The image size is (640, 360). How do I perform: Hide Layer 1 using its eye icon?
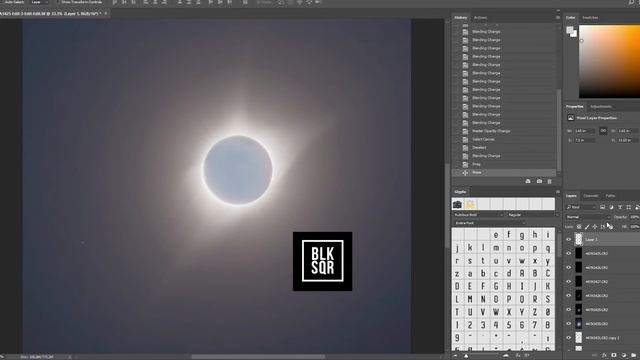click(569, 240)
